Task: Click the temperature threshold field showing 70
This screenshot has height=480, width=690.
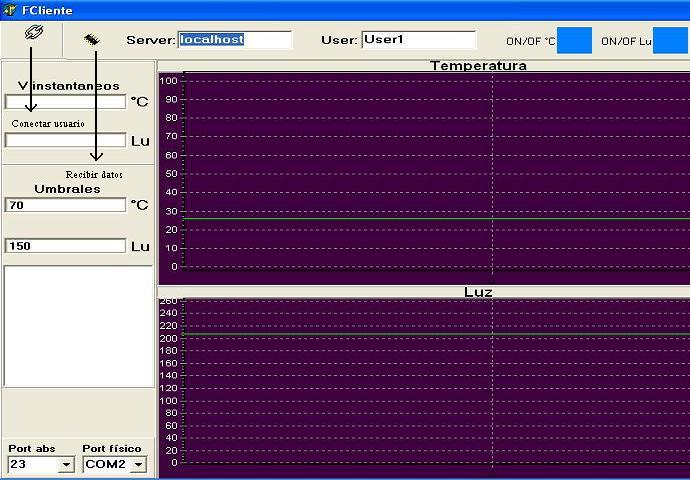Action: [x=65, y=205]
